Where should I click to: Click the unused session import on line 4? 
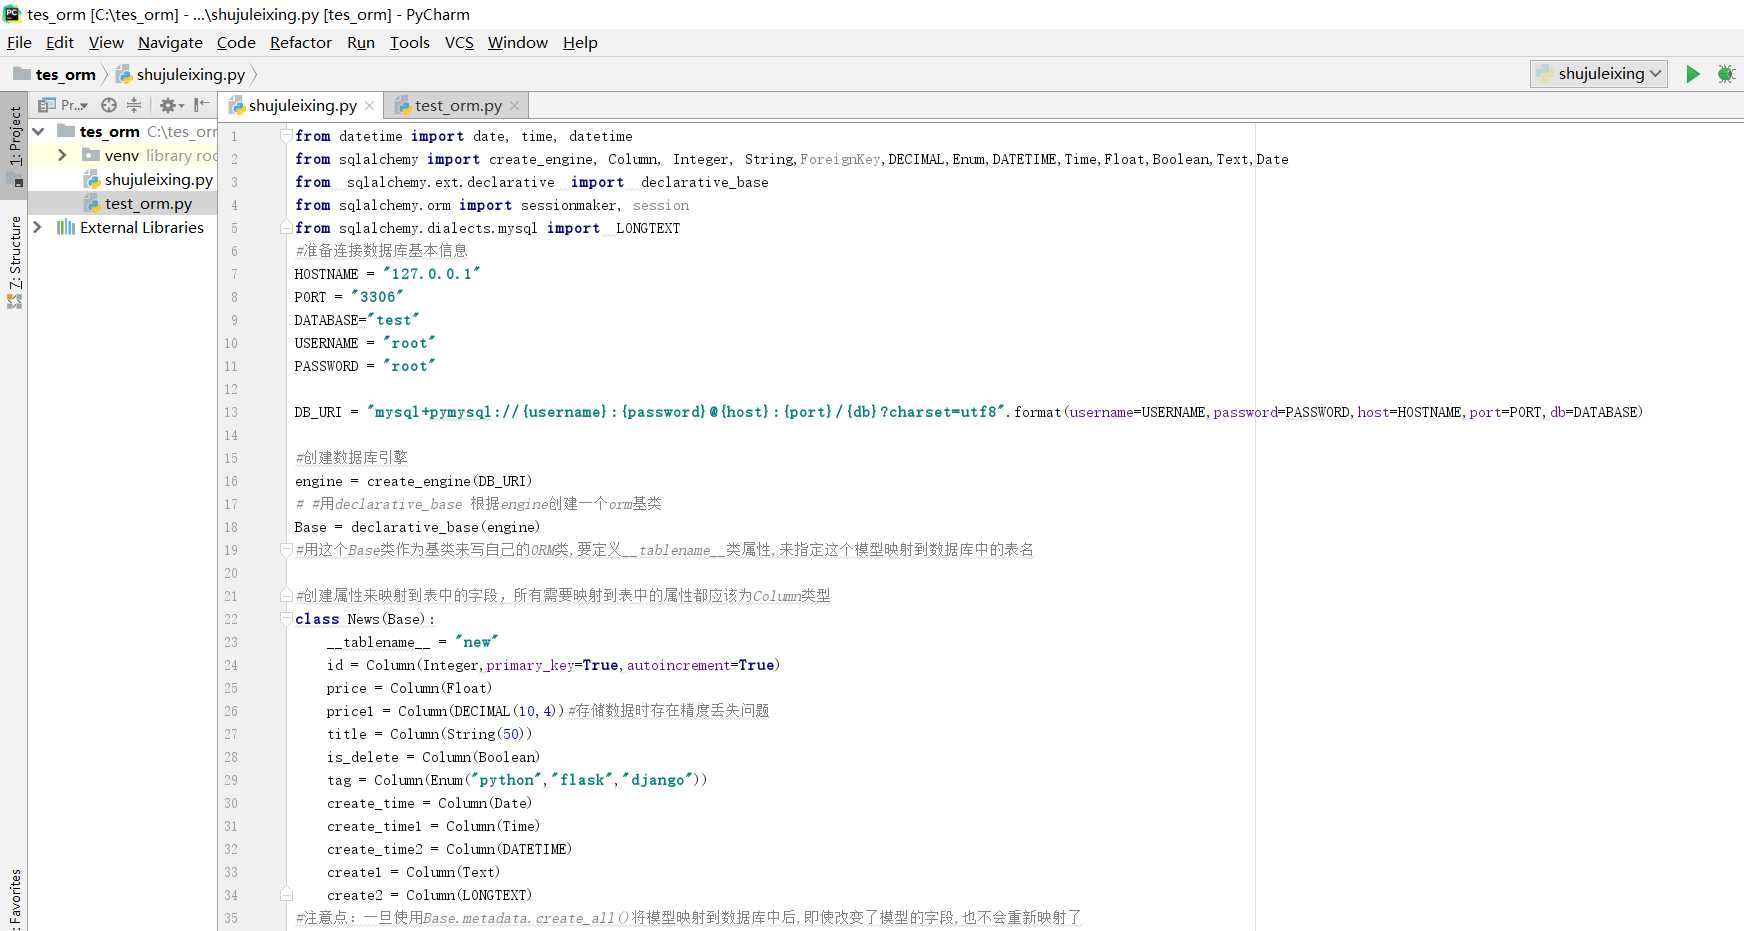point(660,205)
